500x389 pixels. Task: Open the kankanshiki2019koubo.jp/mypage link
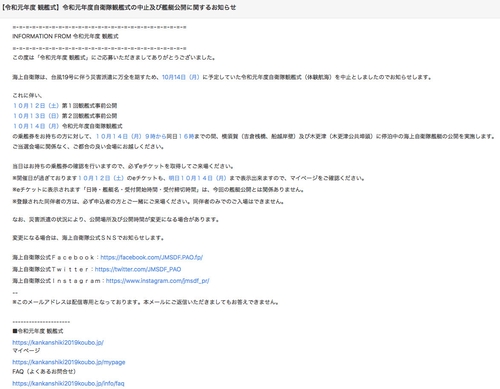pyautogui.click(x=69, y=362)
